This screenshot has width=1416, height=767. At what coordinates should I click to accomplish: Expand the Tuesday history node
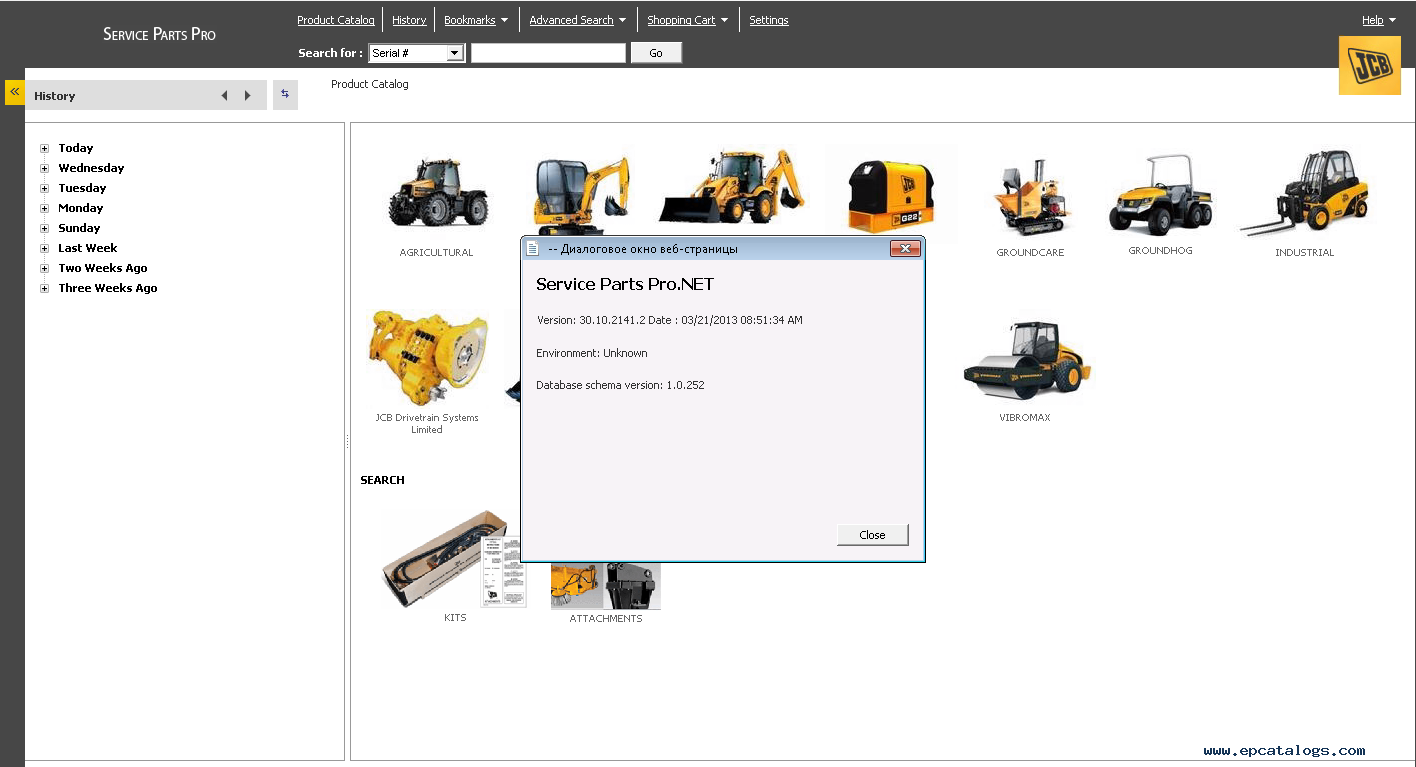(x=44, y=188)
